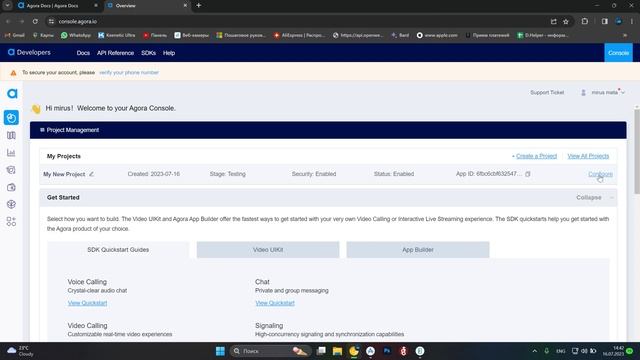The height and width of the screenshot is (360, 640).
Task: Close the Overview browser tab
Action: pos(185,5)
